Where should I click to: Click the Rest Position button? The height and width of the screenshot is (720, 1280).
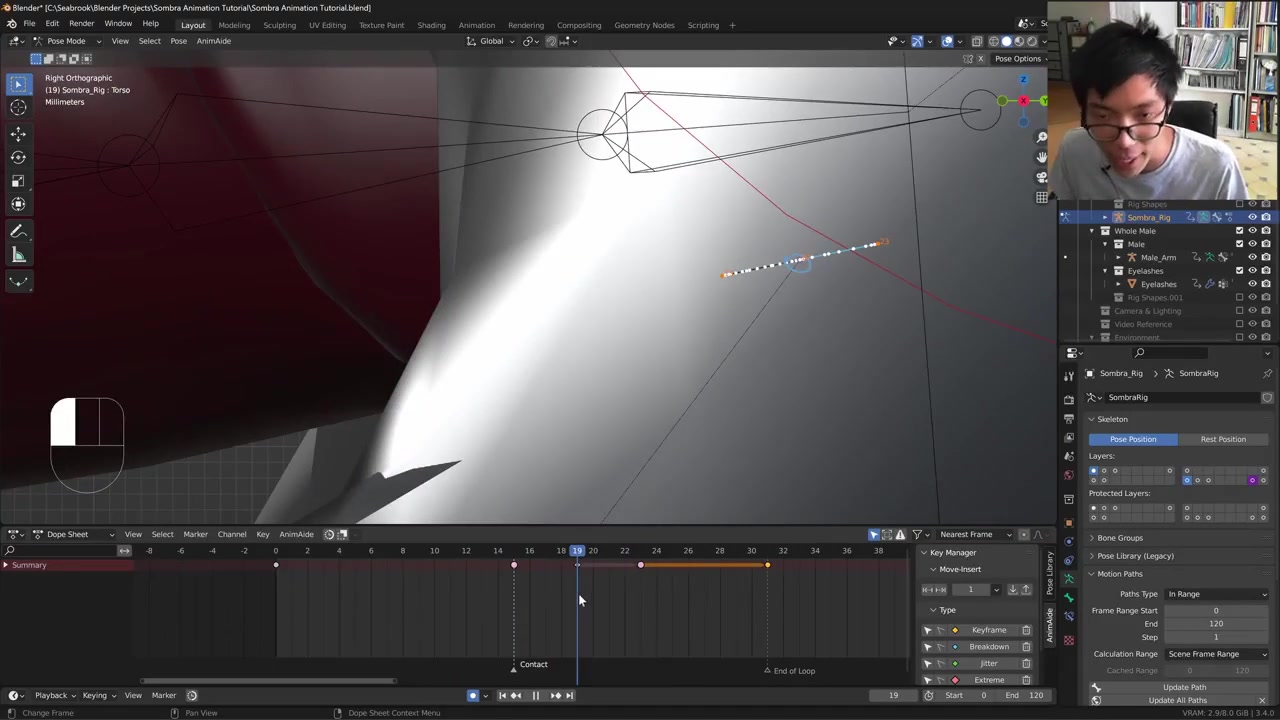click(x=1222, y=439)
